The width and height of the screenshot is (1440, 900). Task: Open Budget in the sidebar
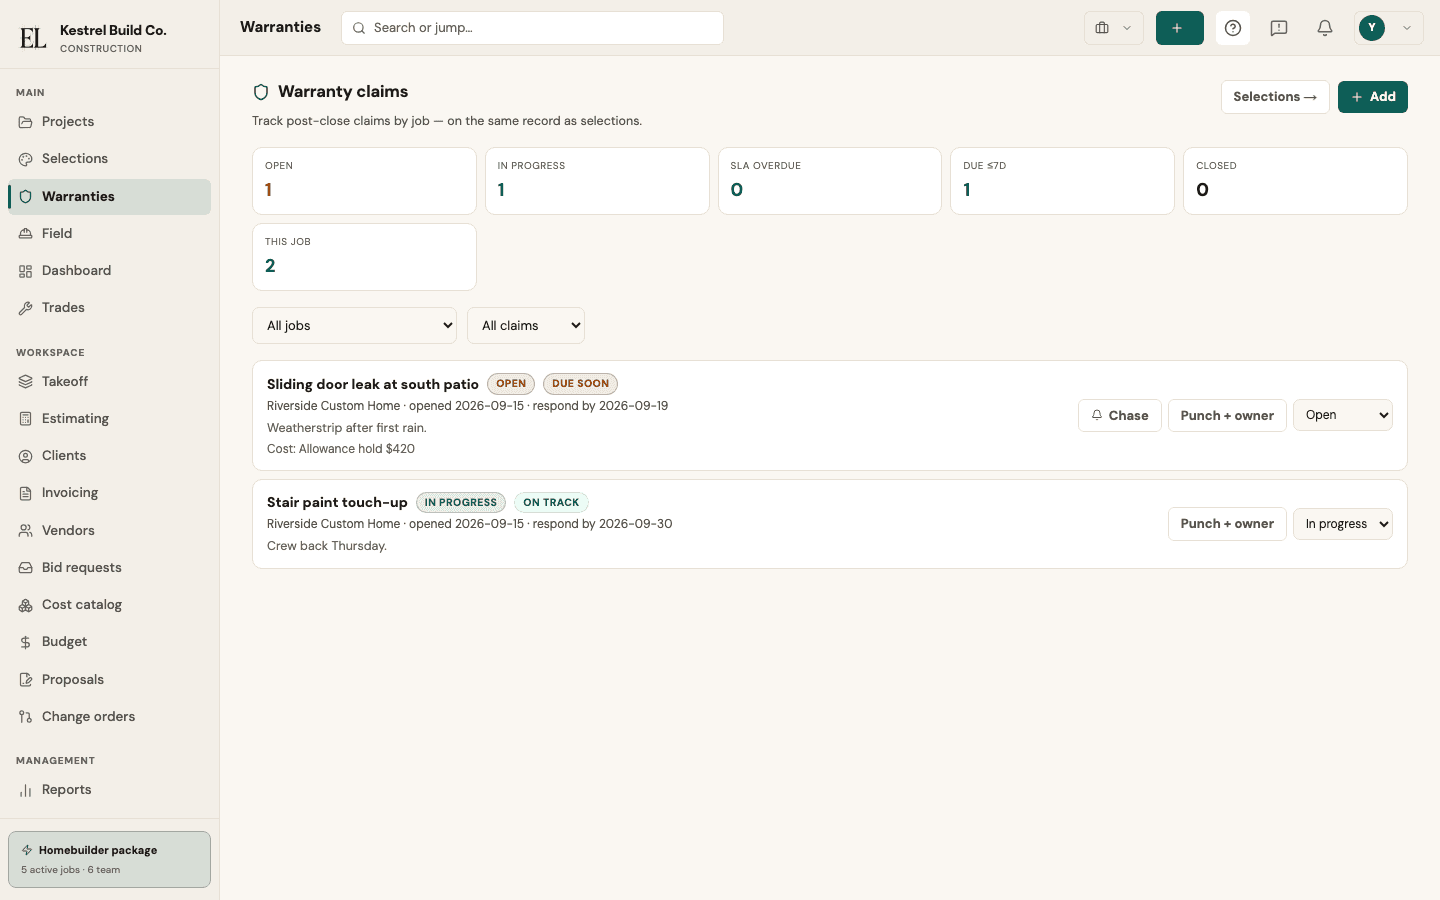pos(110,642)
